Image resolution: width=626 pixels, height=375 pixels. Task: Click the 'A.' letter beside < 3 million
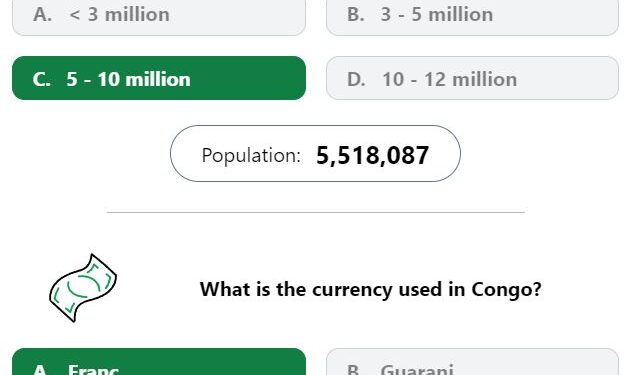tap(42, 14)
